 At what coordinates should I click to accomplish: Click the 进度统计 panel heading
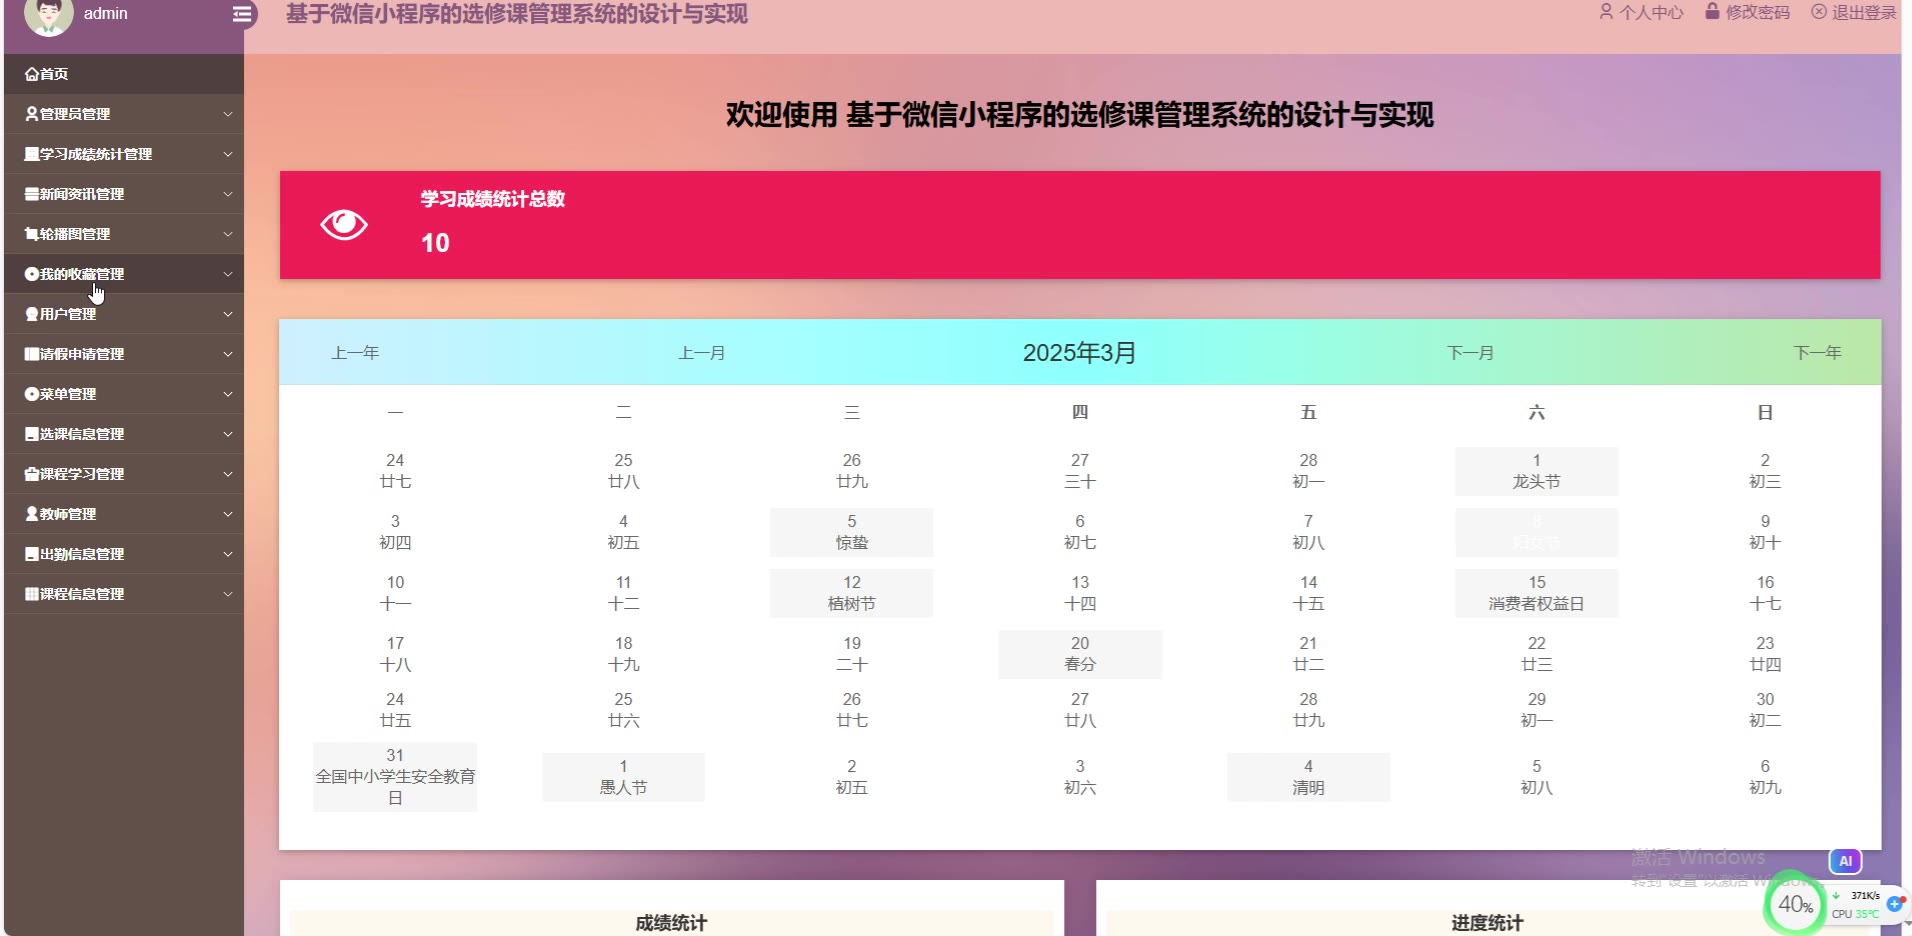1487,923
